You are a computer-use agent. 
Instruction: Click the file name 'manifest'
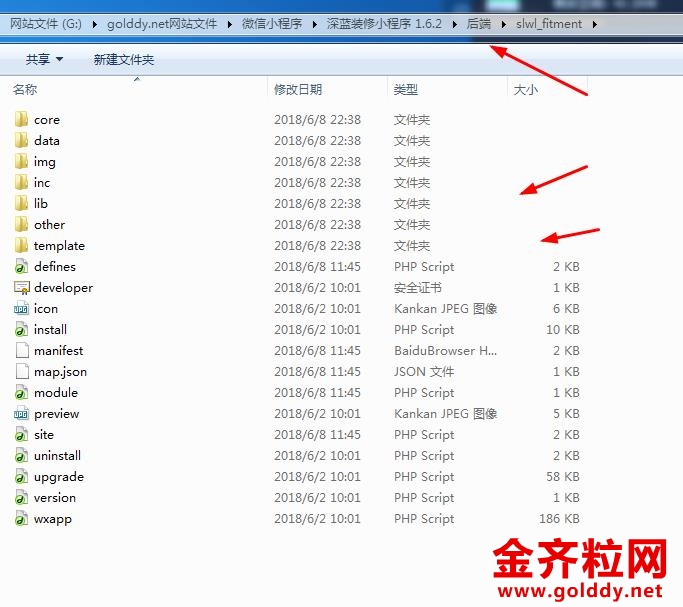coord(58,351)
